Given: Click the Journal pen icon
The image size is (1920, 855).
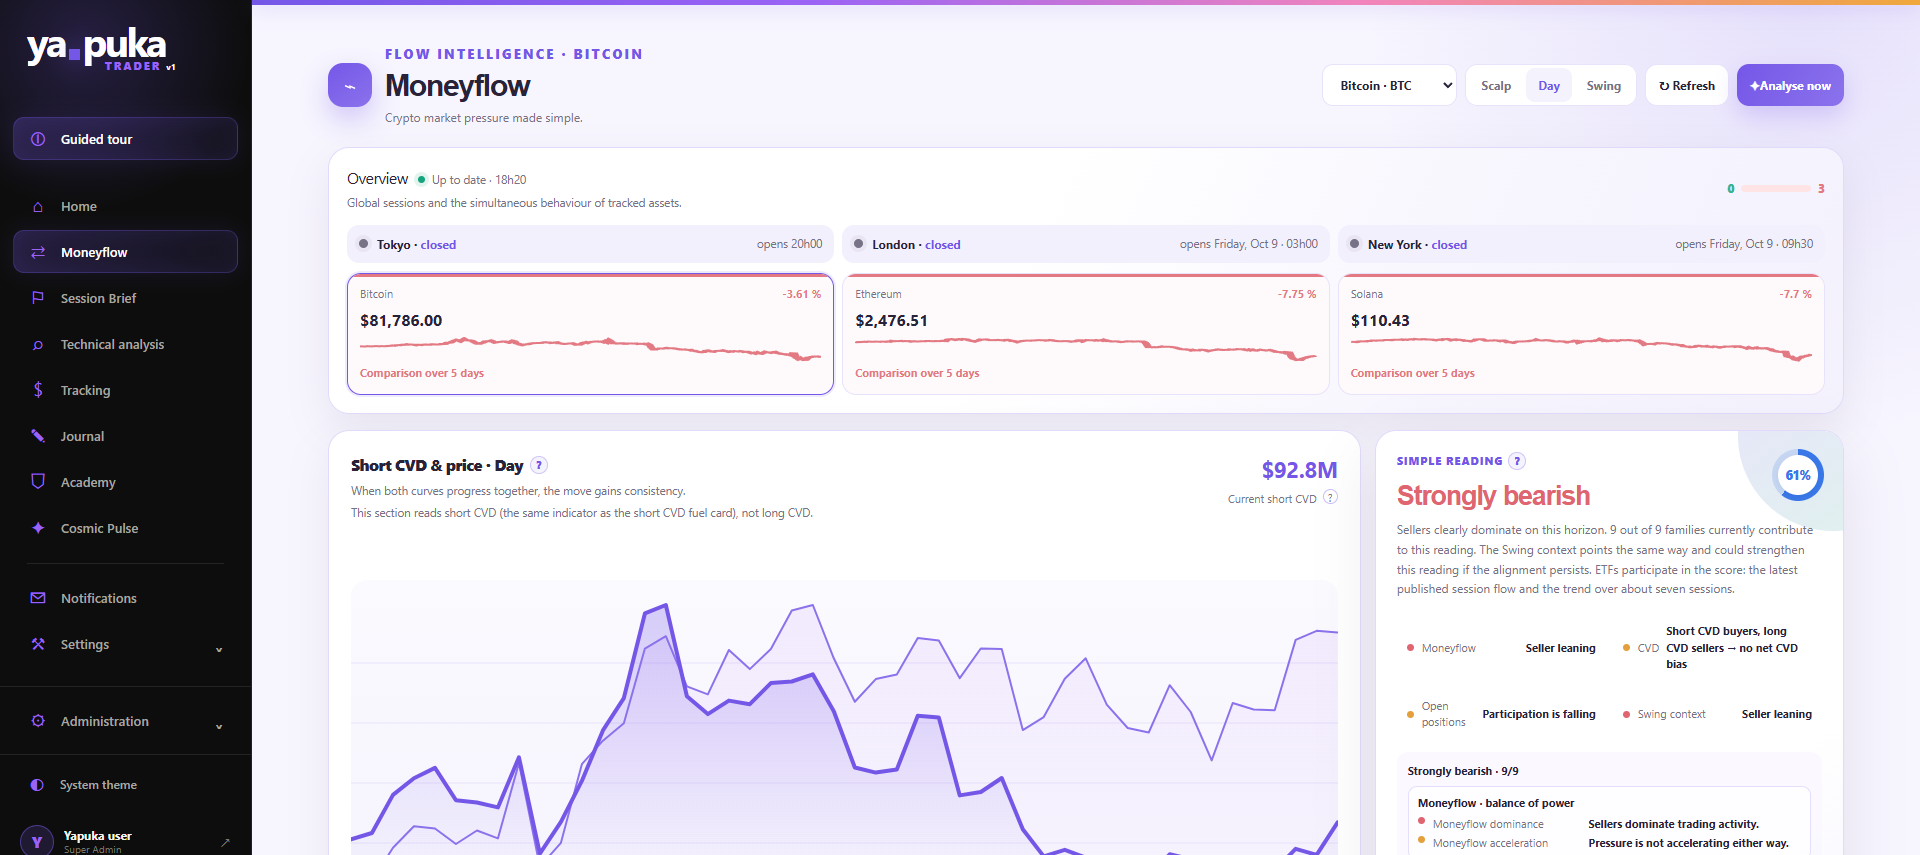Looking at the screenshot, I should pyautogui.click(x=38, y=436).
